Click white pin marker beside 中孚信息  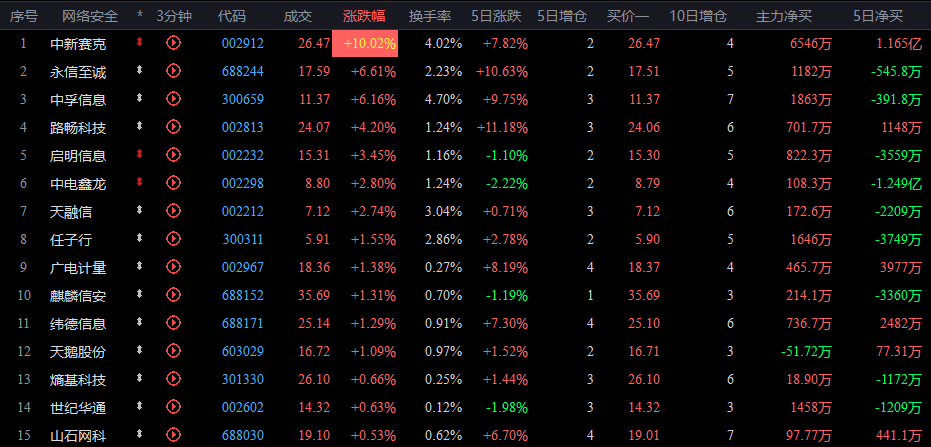(x=140, y=97)
